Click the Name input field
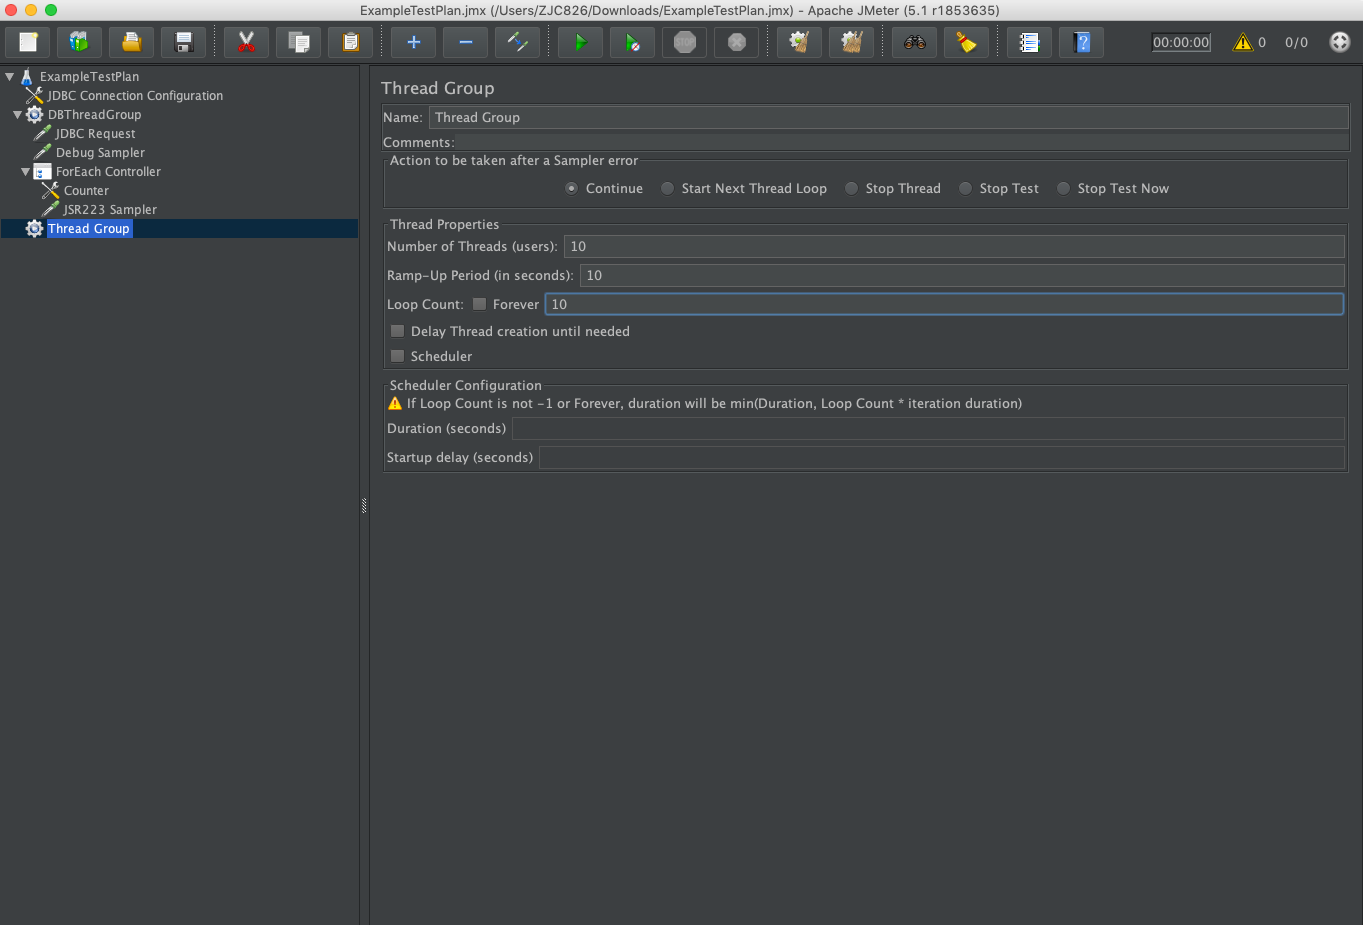Screen dimensions: 1363x925 [888, 117]
